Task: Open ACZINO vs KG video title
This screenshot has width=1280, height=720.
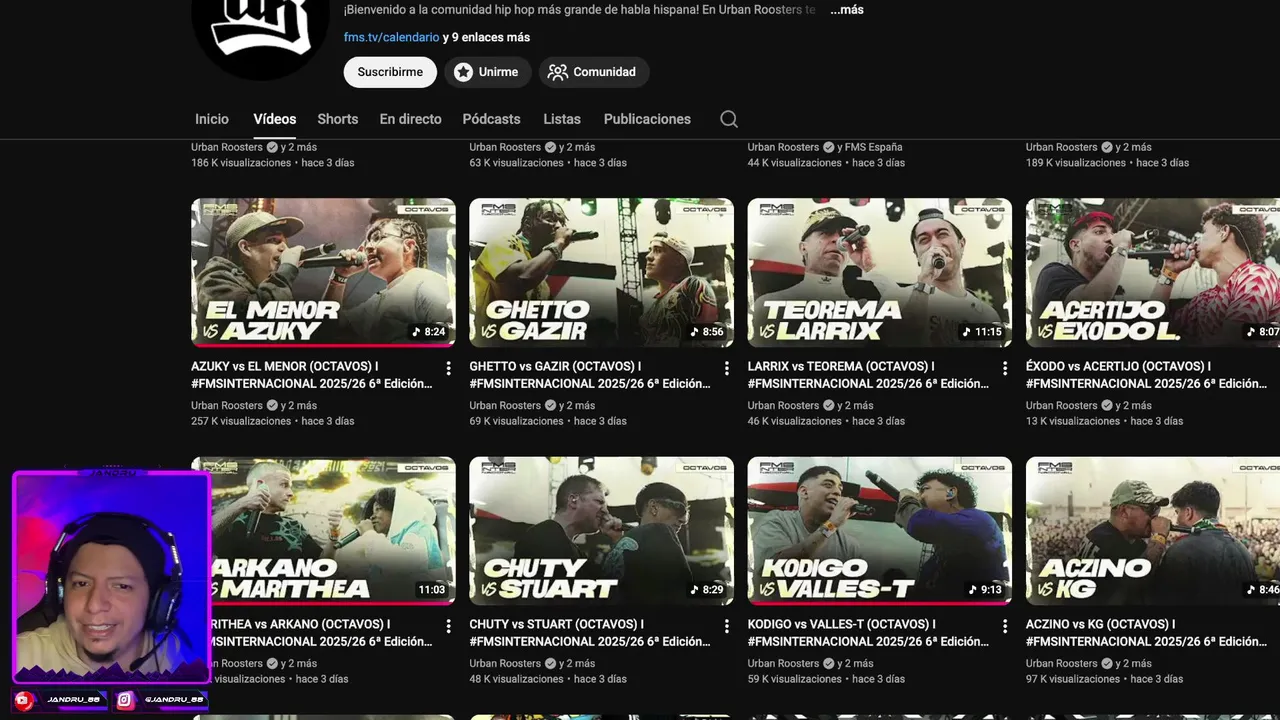Action: point(1146,633)
